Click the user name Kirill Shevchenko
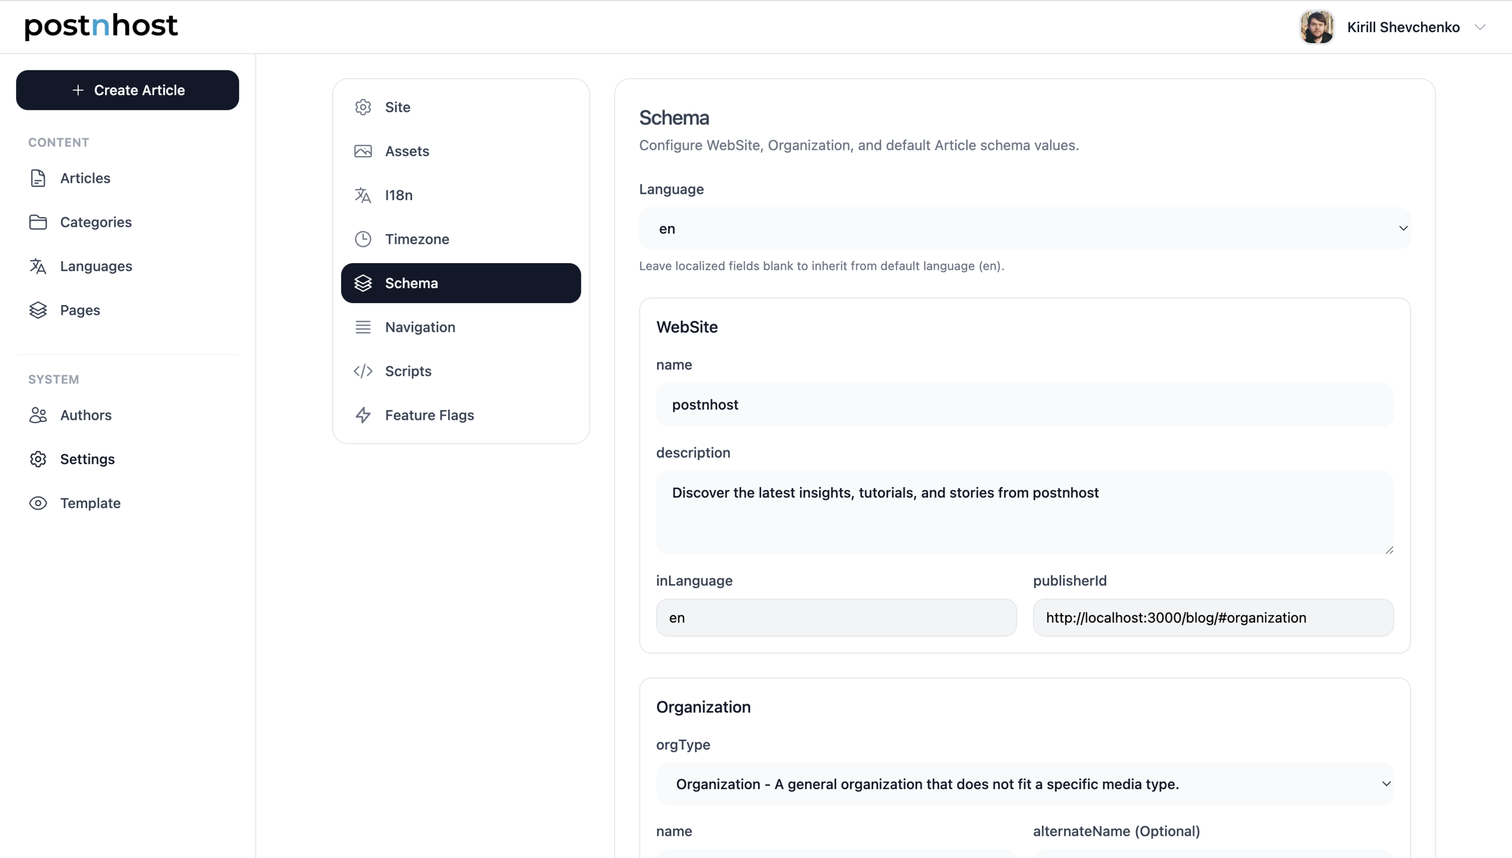1512x858 pixels. click(1403, 27)
